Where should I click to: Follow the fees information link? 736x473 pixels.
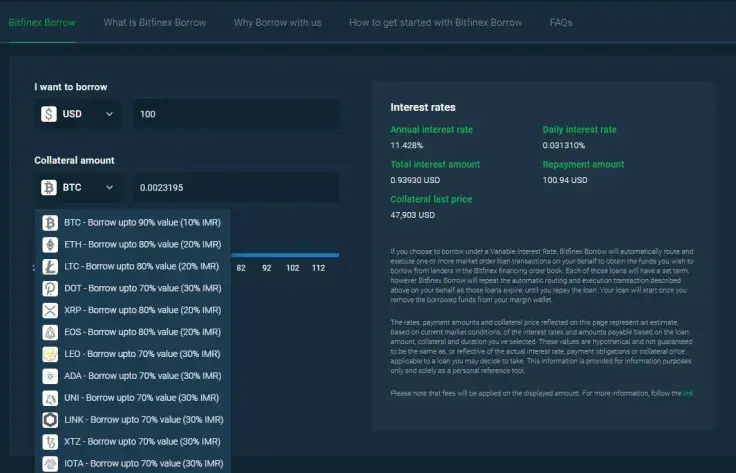(688, 393)
